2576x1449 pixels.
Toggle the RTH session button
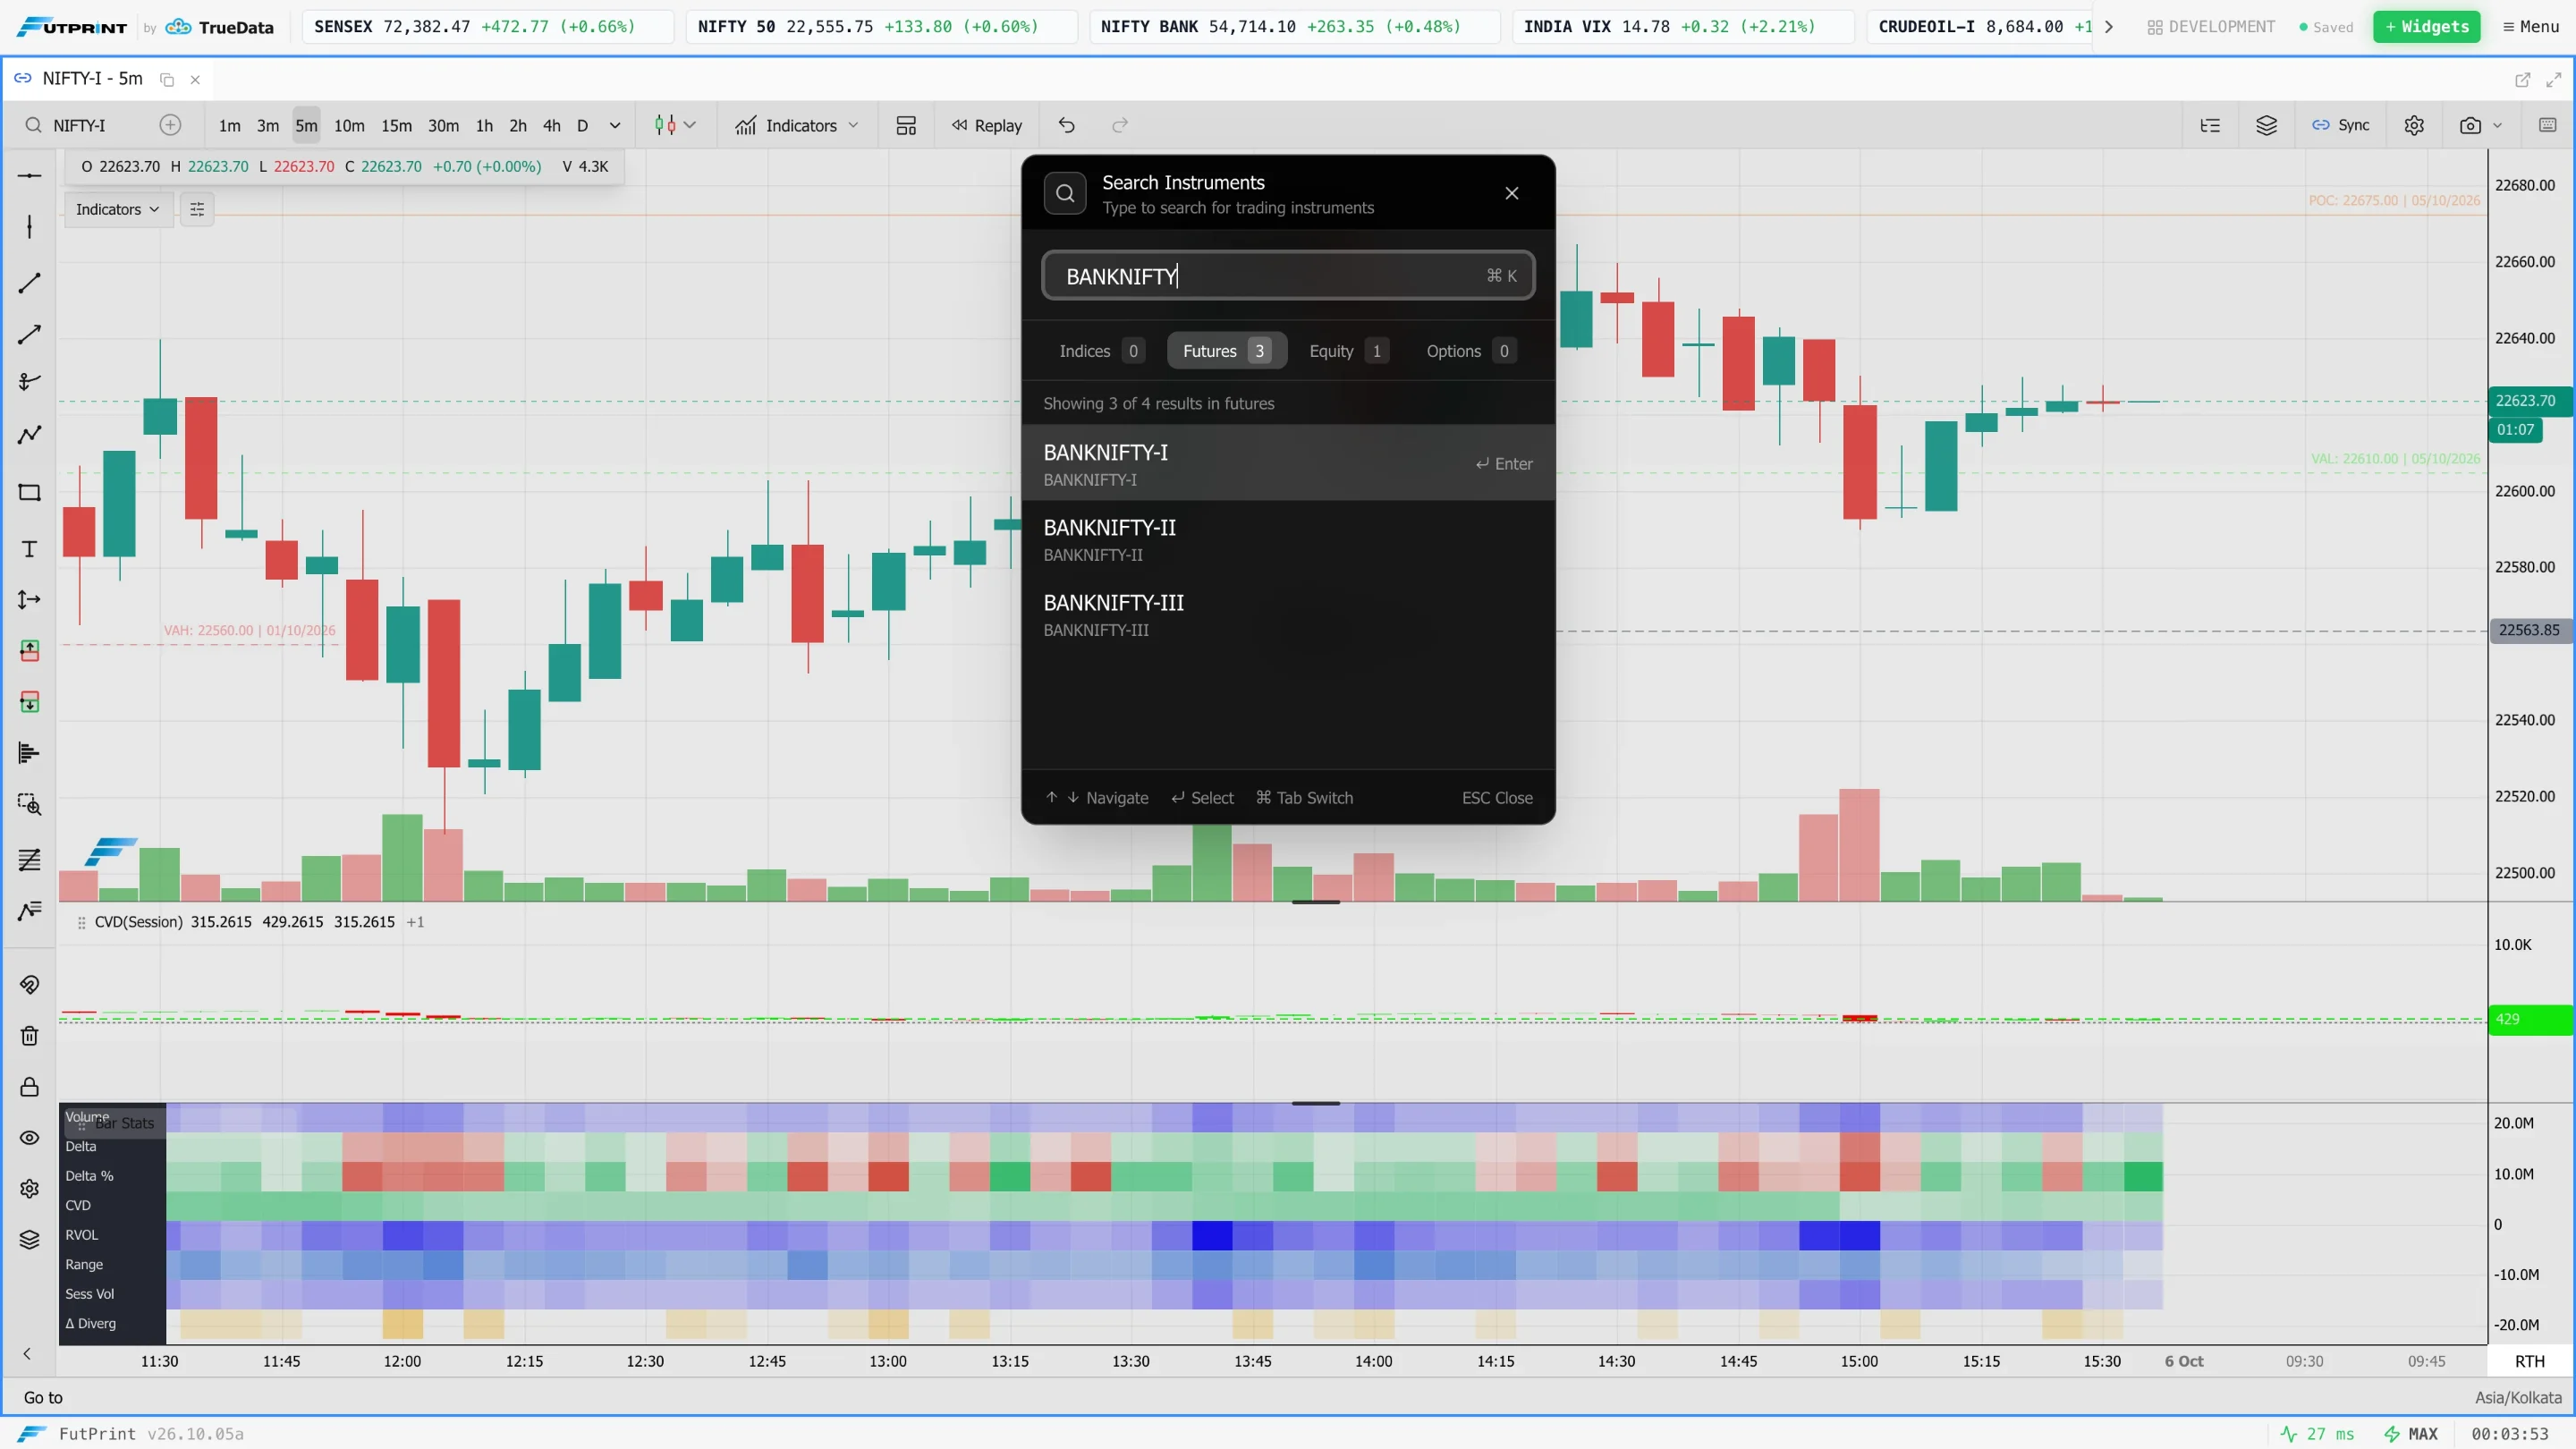[2529, 1361]
